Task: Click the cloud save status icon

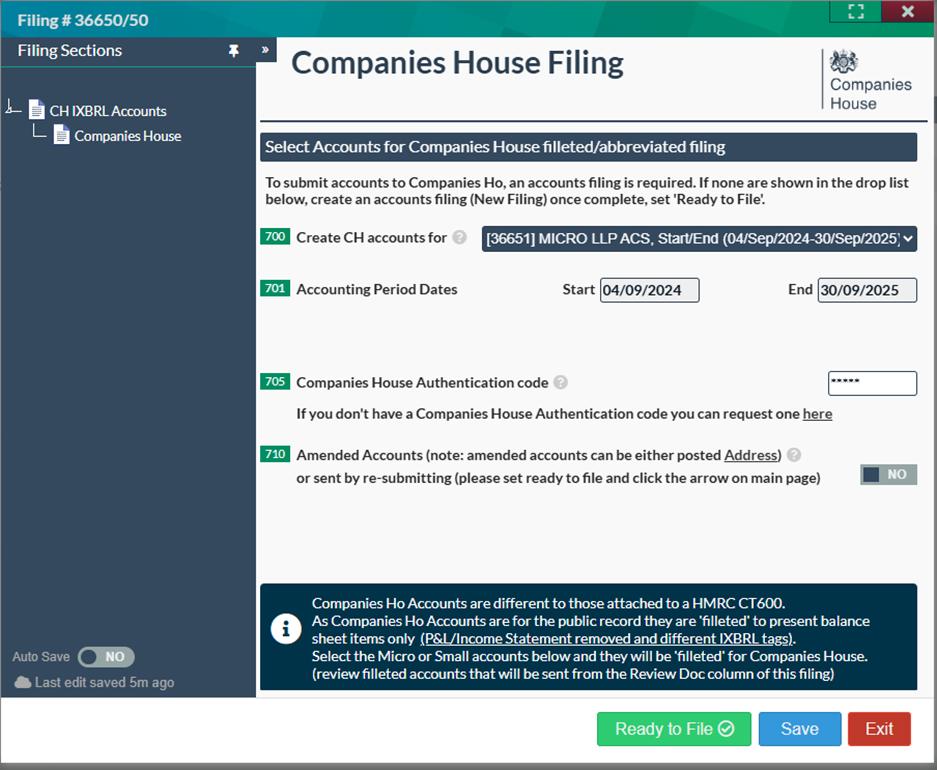Action: 22,683
